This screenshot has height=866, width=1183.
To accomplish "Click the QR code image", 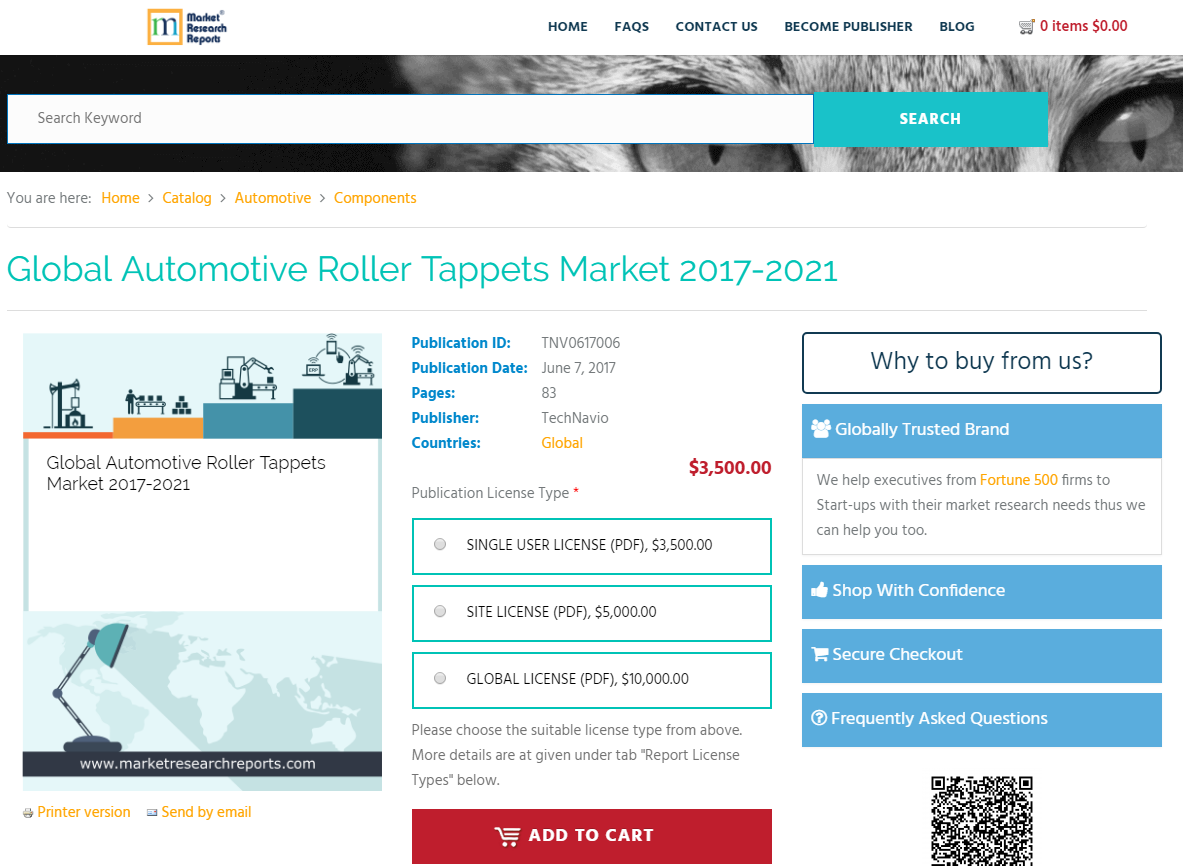I will [981, 820].
